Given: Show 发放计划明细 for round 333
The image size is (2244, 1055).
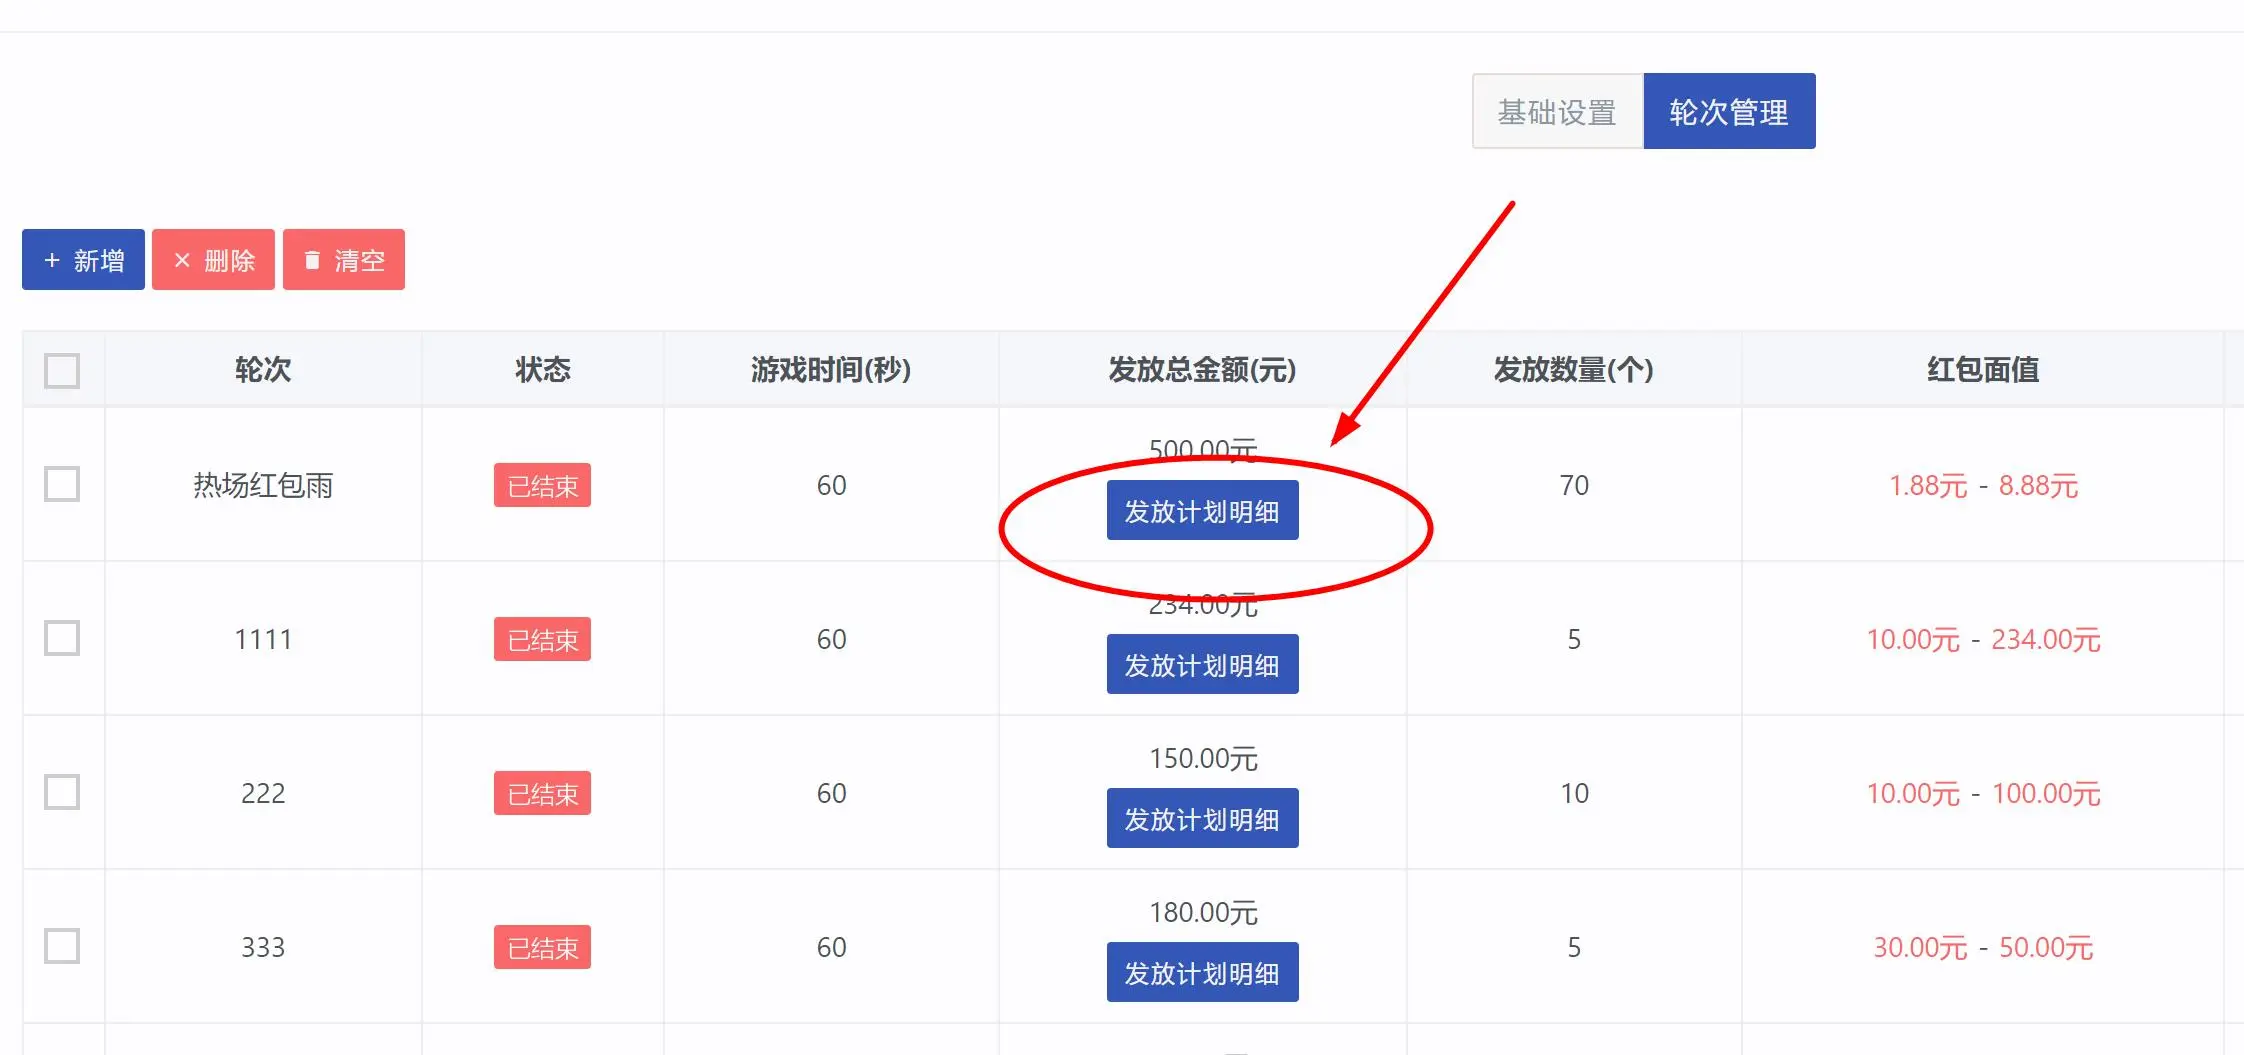Looking at the screenshot, I should click(x=1202, y=973).
